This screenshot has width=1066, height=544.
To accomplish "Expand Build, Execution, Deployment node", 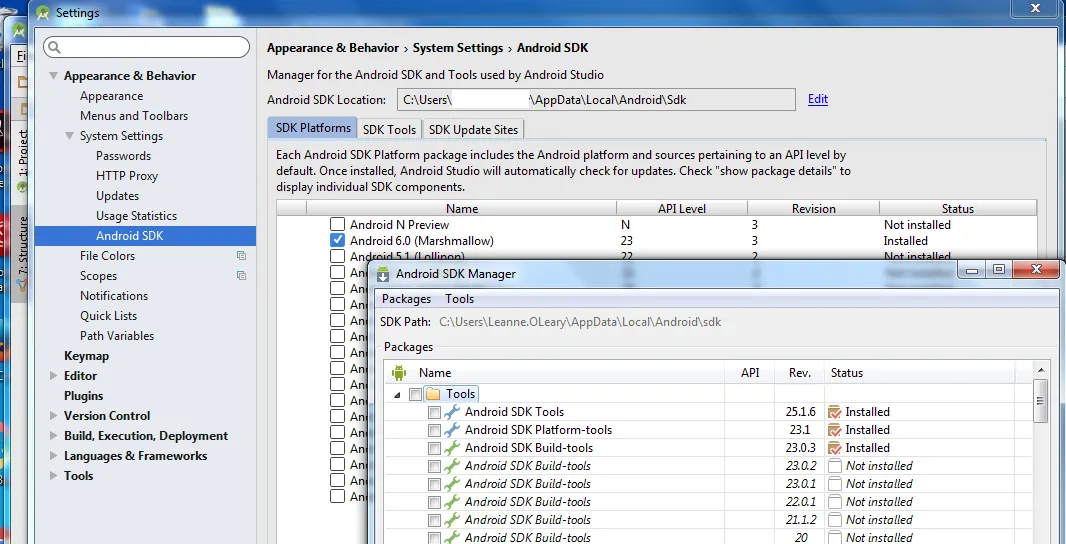I will pyautogui.click(x=54, y=435).
